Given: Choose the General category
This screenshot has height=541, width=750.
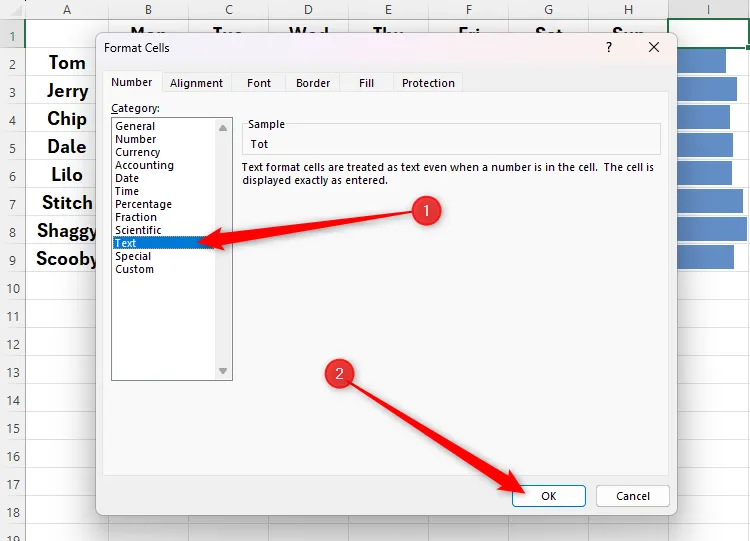Looking at the screenshot, I should pyautogui.click(x=135, y=126).
